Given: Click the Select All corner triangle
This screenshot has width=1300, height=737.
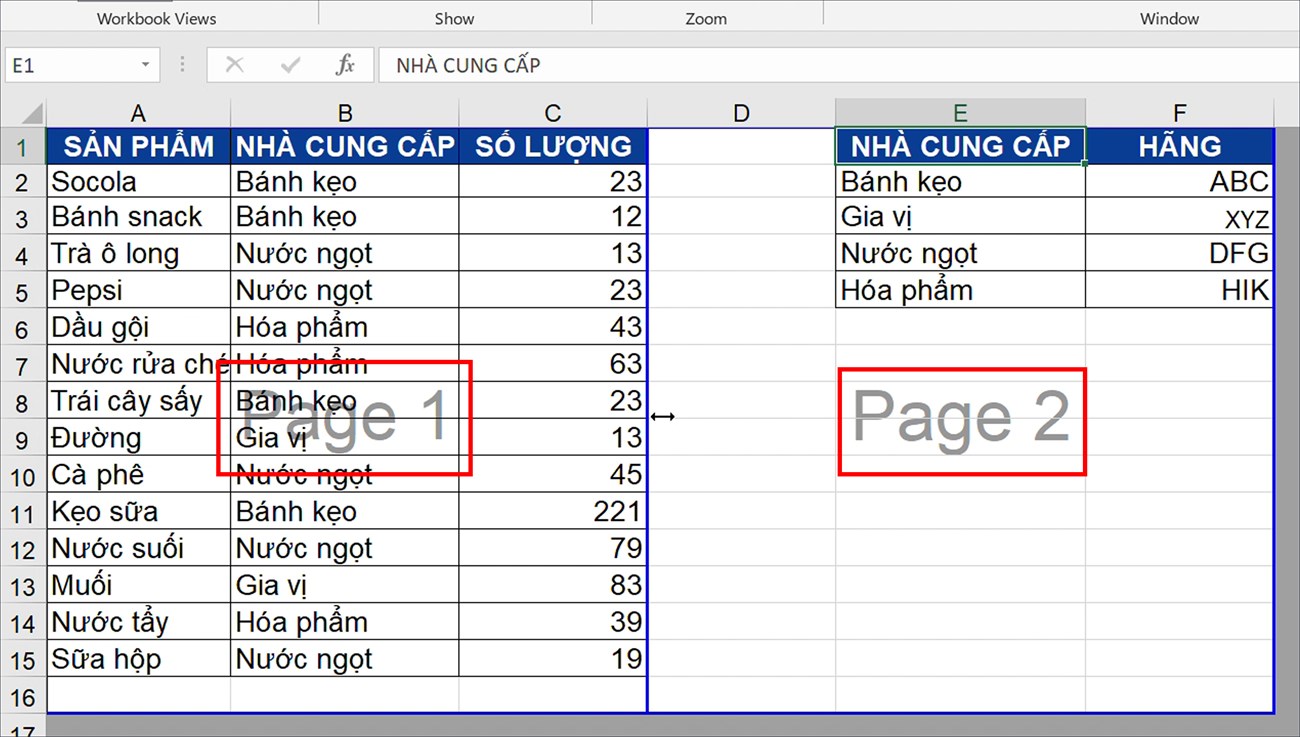Looking at the screenshot, I should point(30,112).
